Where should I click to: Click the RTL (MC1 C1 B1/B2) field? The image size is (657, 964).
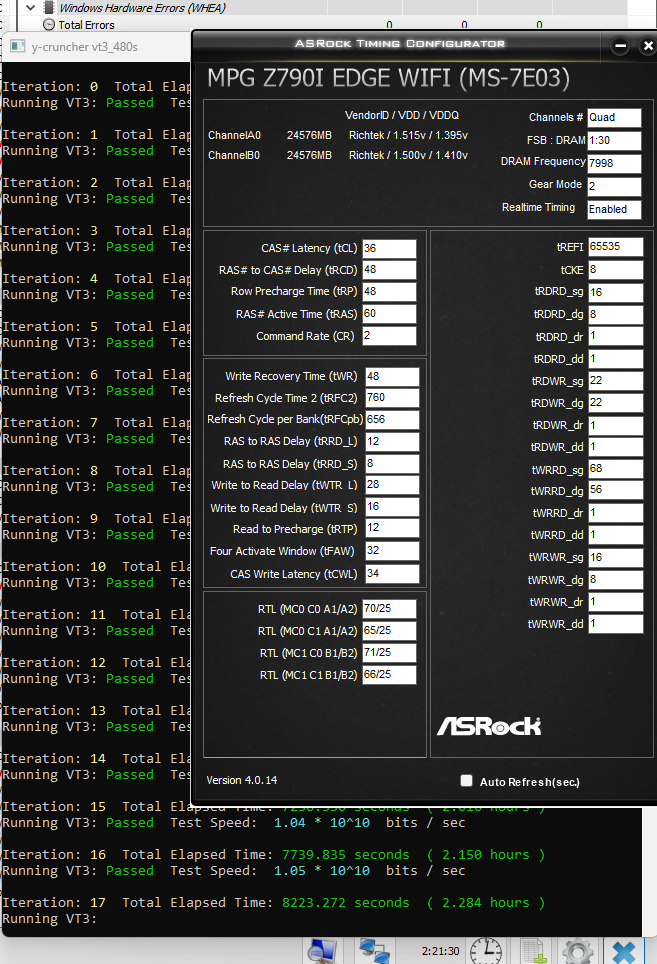click(389, 674)
